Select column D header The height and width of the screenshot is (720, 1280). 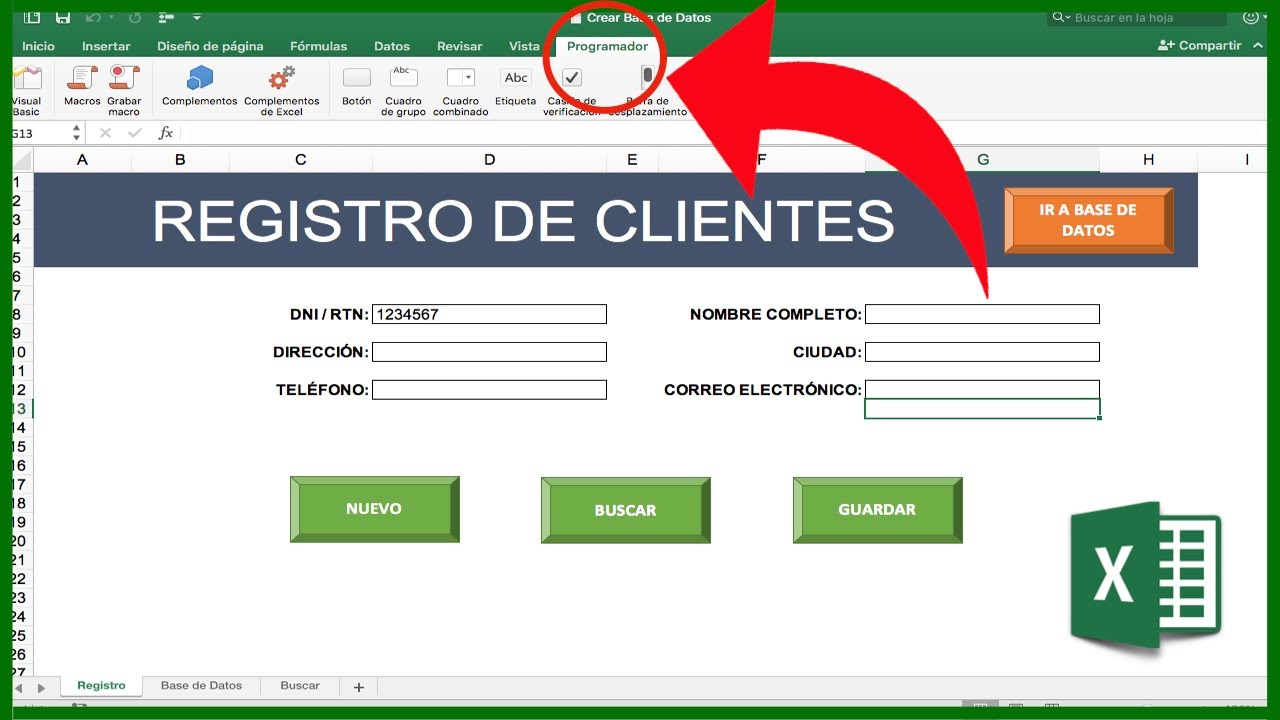click(489, 160)
